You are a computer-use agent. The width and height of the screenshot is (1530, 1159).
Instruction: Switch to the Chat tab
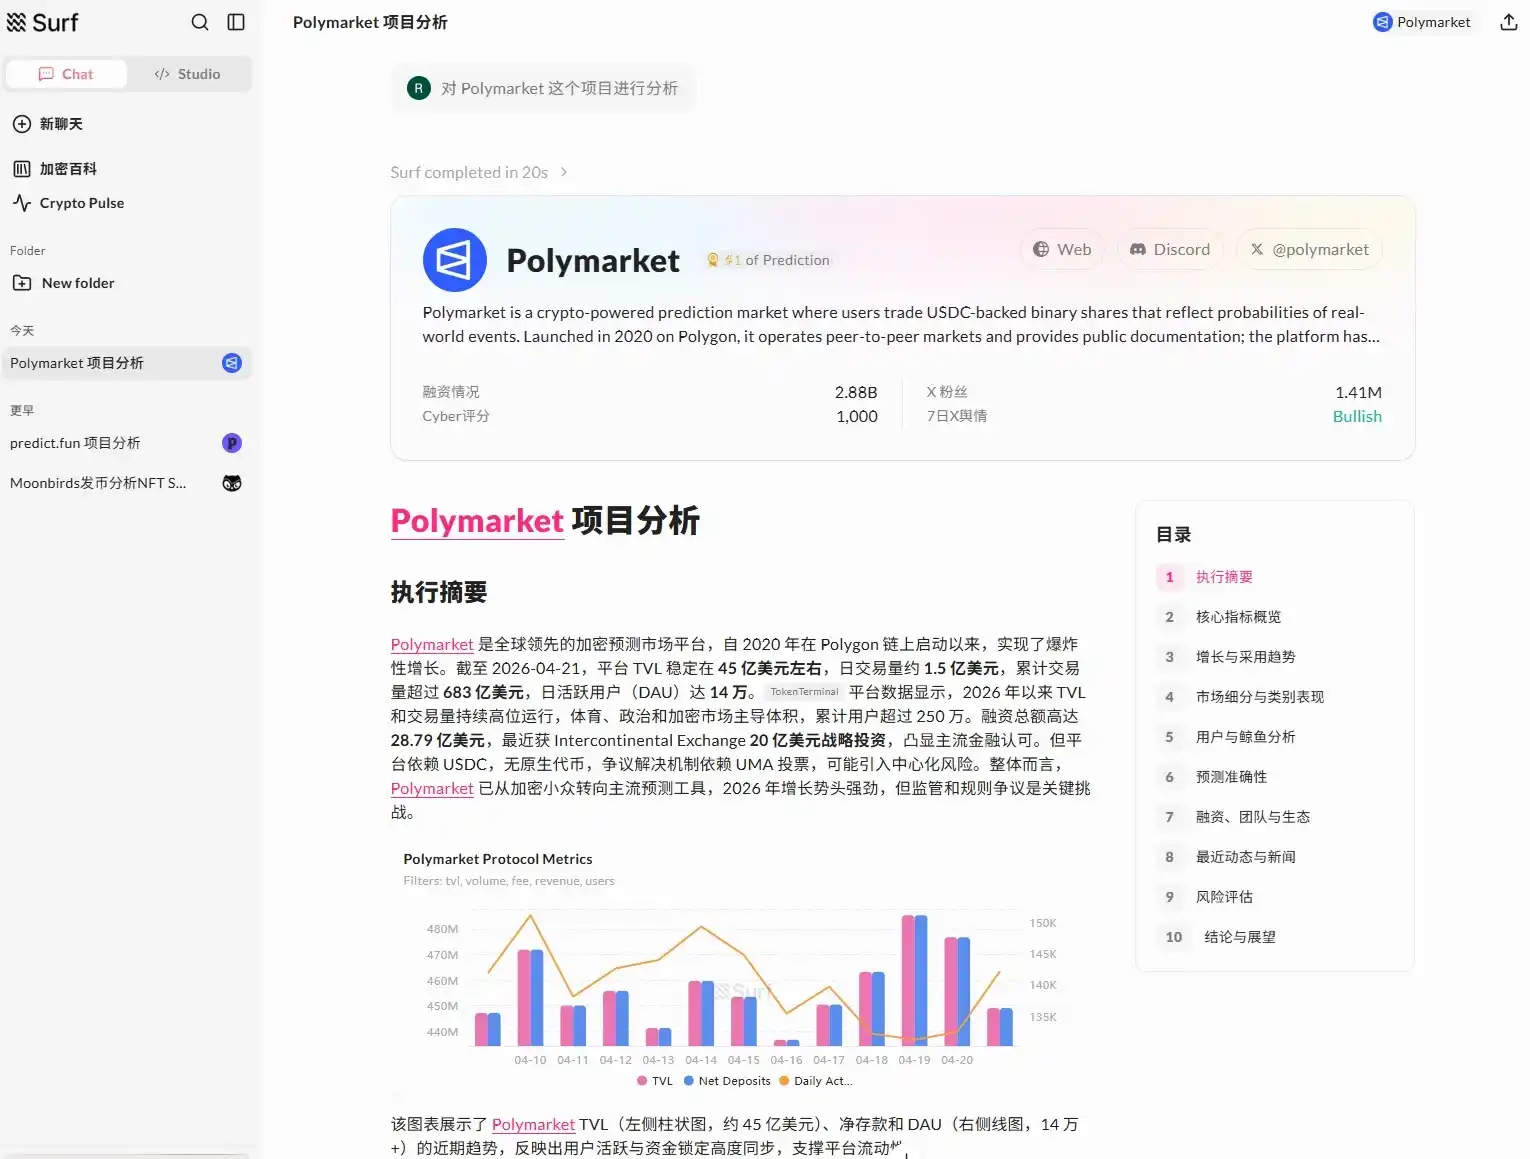pyautogui.click(x=66, y=74)
